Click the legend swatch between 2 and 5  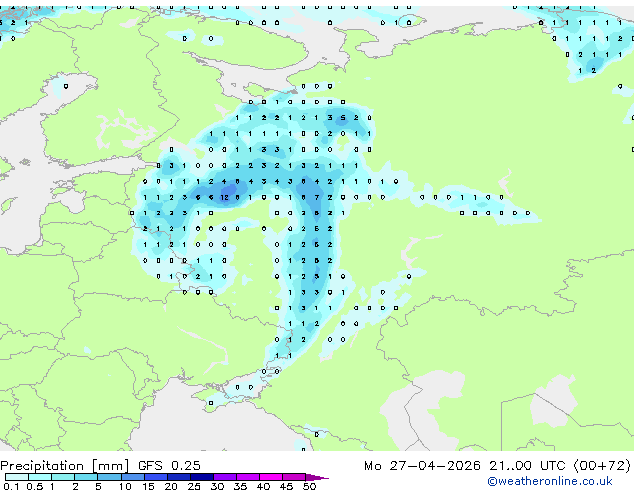(x=86, y=477)
